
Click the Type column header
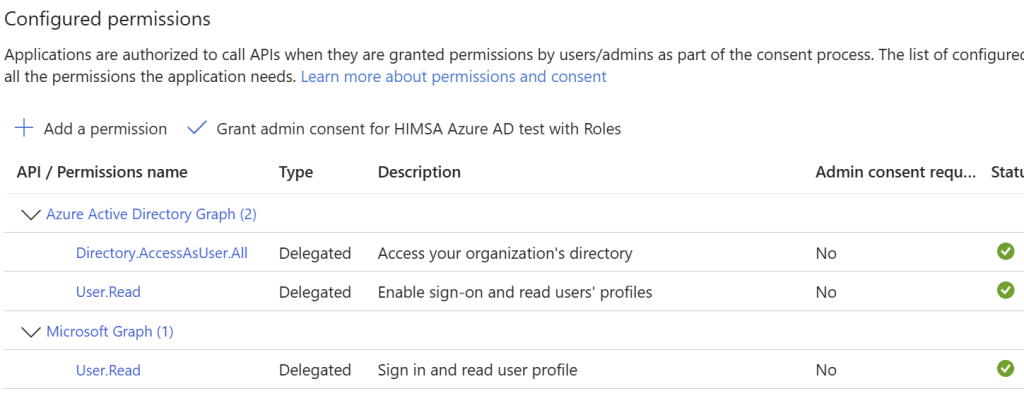coord(296,172)
